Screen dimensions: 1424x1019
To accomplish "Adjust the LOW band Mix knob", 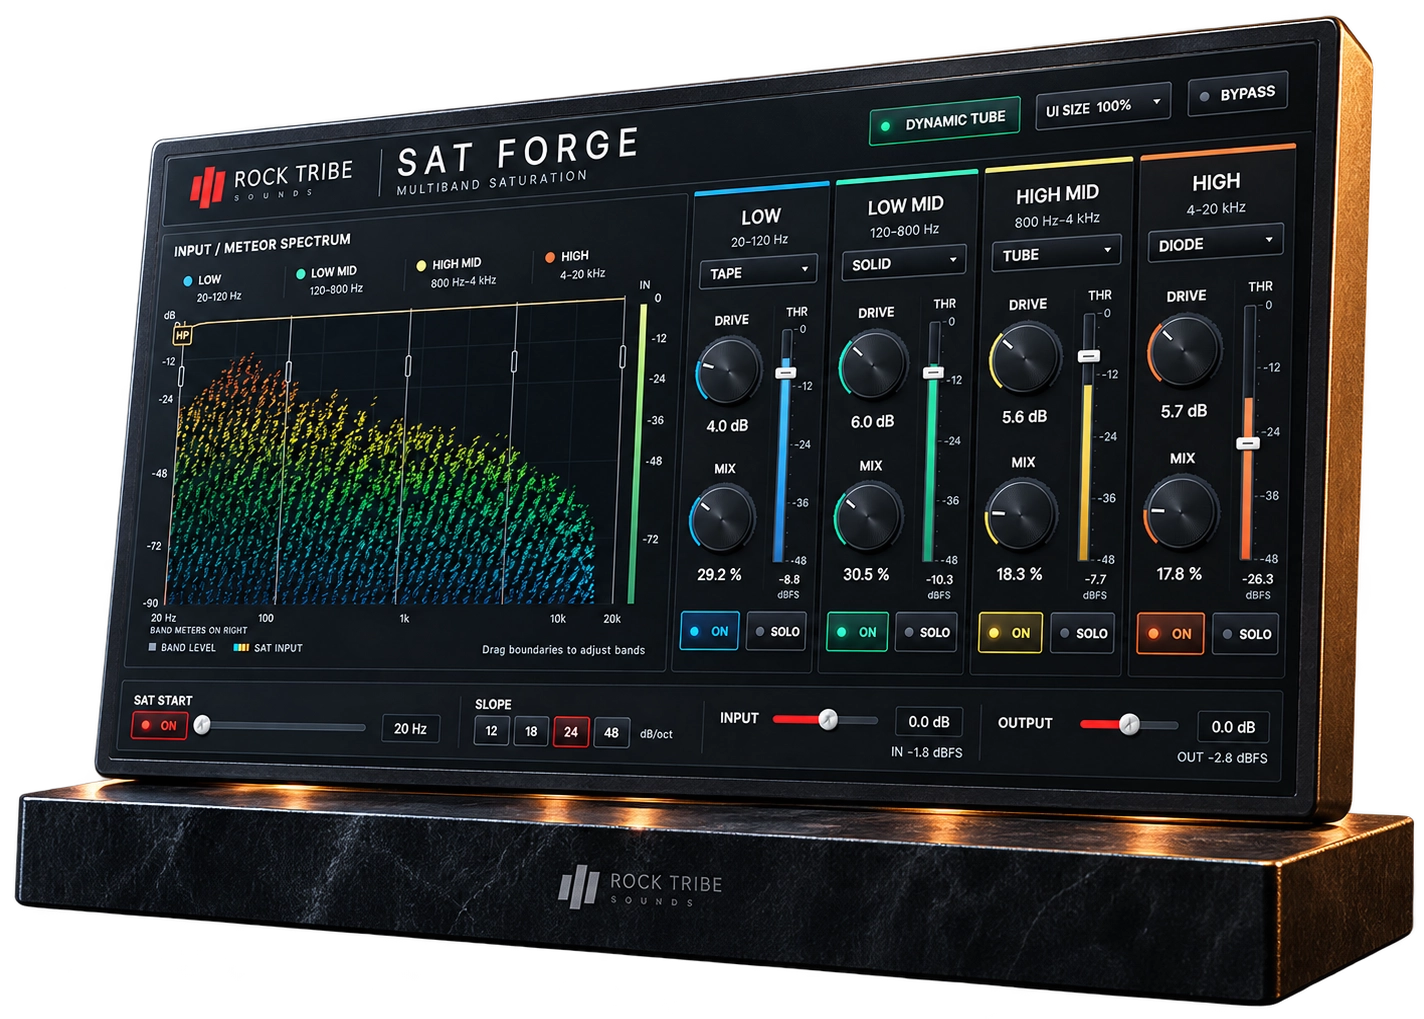I will pos(722,518).
